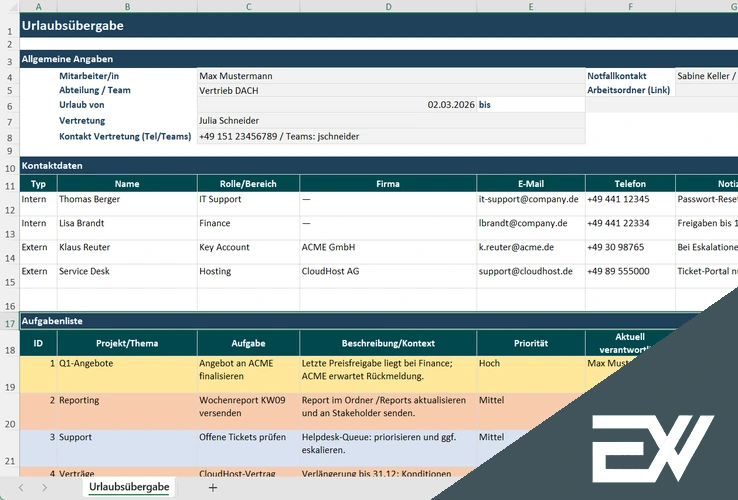This screenshot has height=500, width=738.
Task: Click the Typ column header
Action: 38,184
